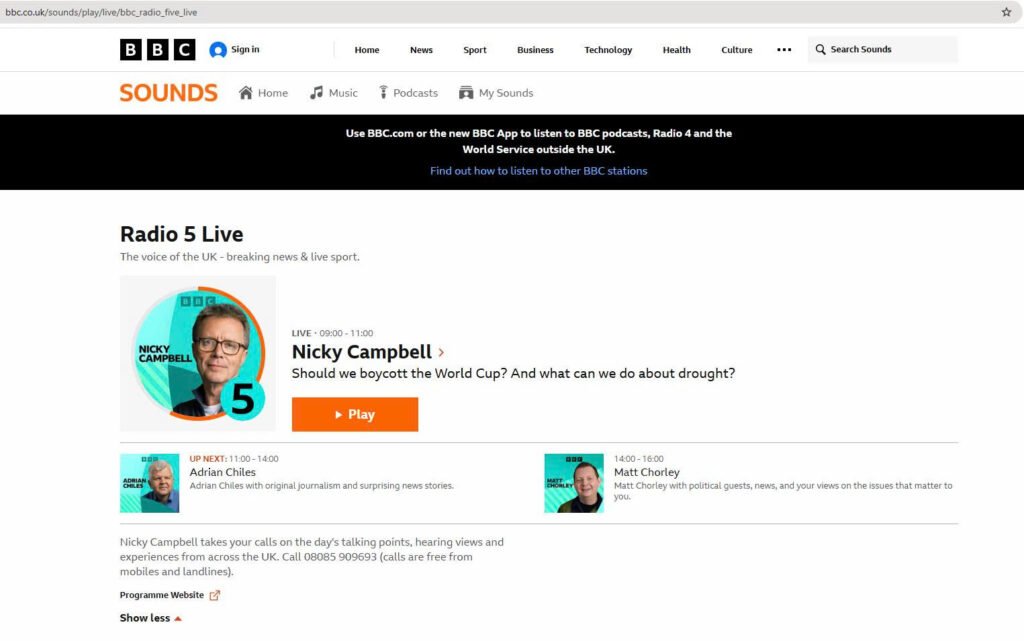
Task: Click Adrian Chiles thumbnail image
Action: pyautogui.click(x=150, y=483)
